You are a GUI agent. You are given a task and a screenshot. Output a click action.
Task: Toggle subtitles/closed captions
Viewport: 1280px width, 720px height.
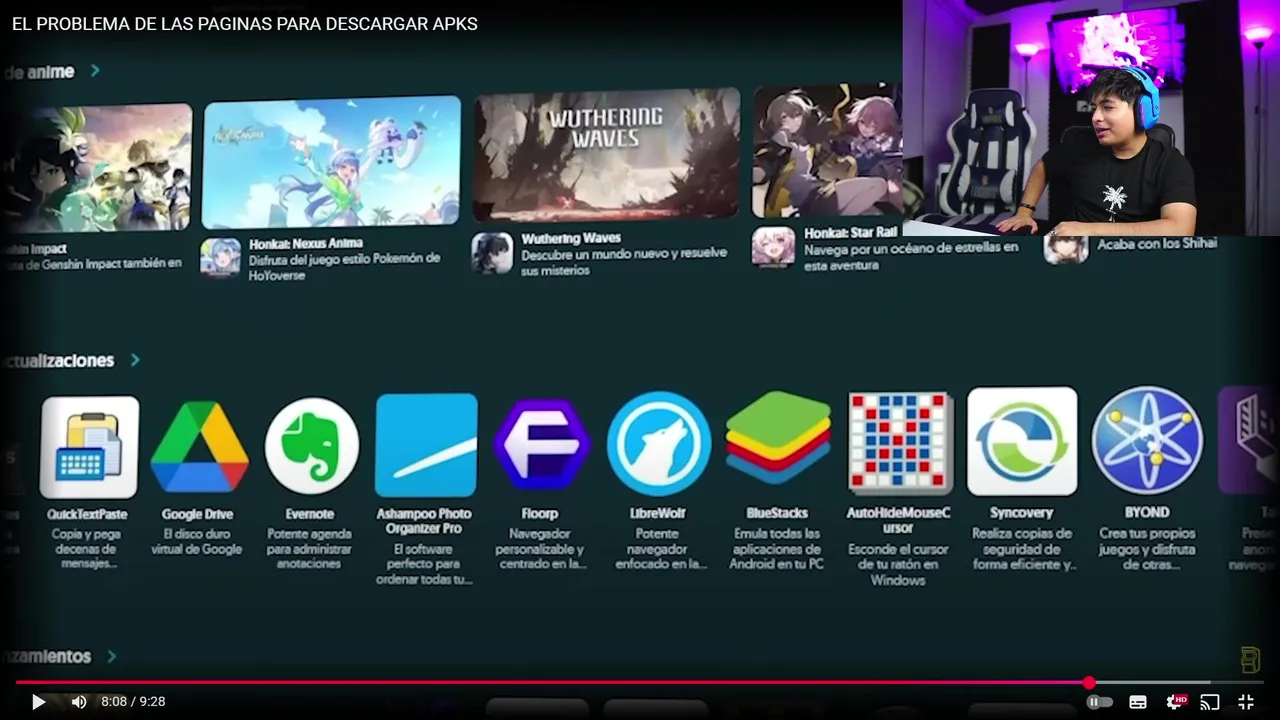point(1138,702)
